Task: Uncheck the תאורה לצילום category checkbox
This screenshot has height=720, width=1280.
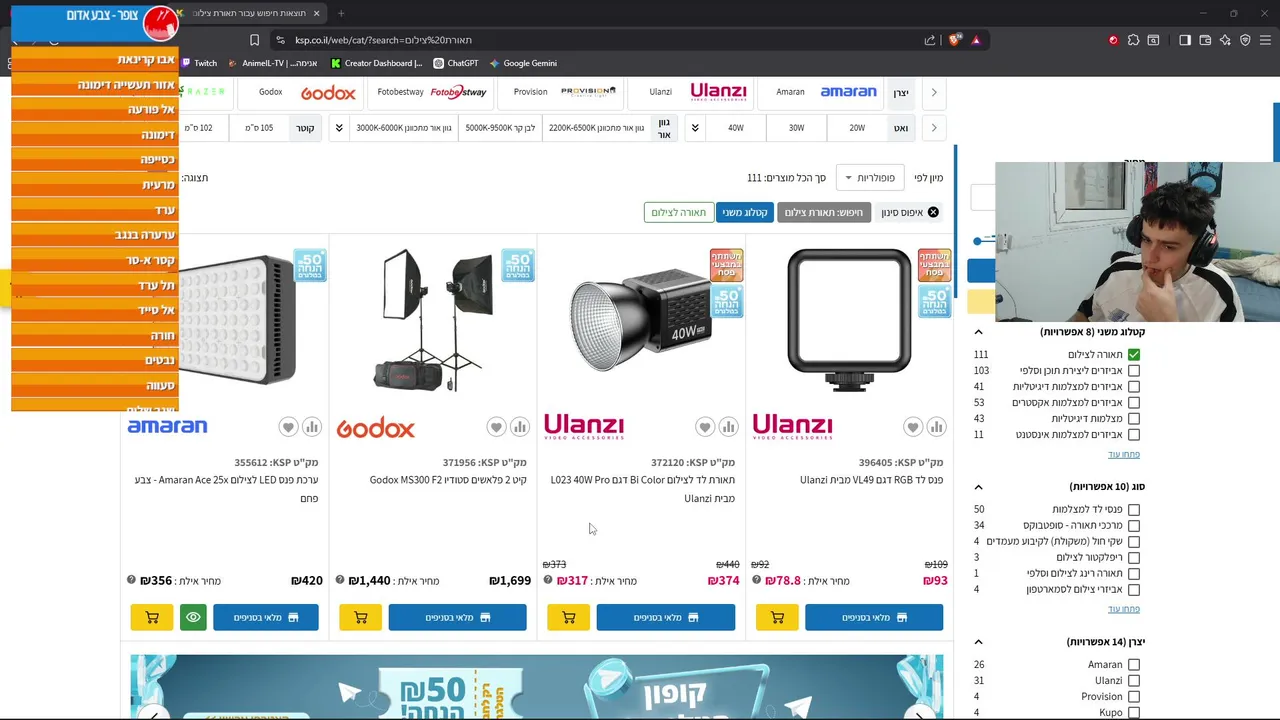Action: [x=1133, y=355]
